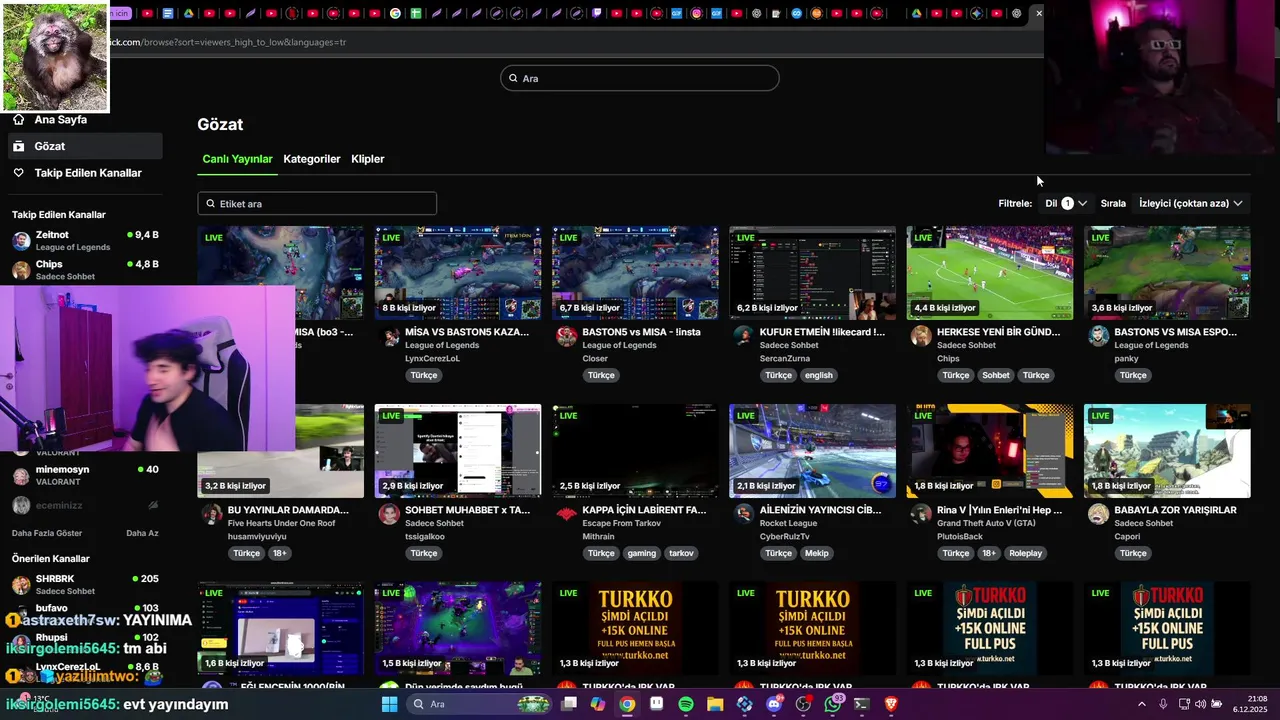Open football stream thumbnail by Chips
The width and height of the screenshot is (1280, 720).
coord(989,273)
